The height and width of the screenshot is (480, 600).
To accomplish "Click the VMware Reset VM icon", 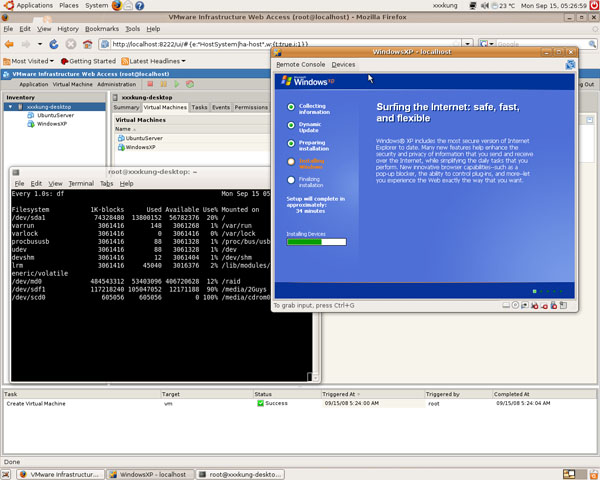I will (190, 84).
